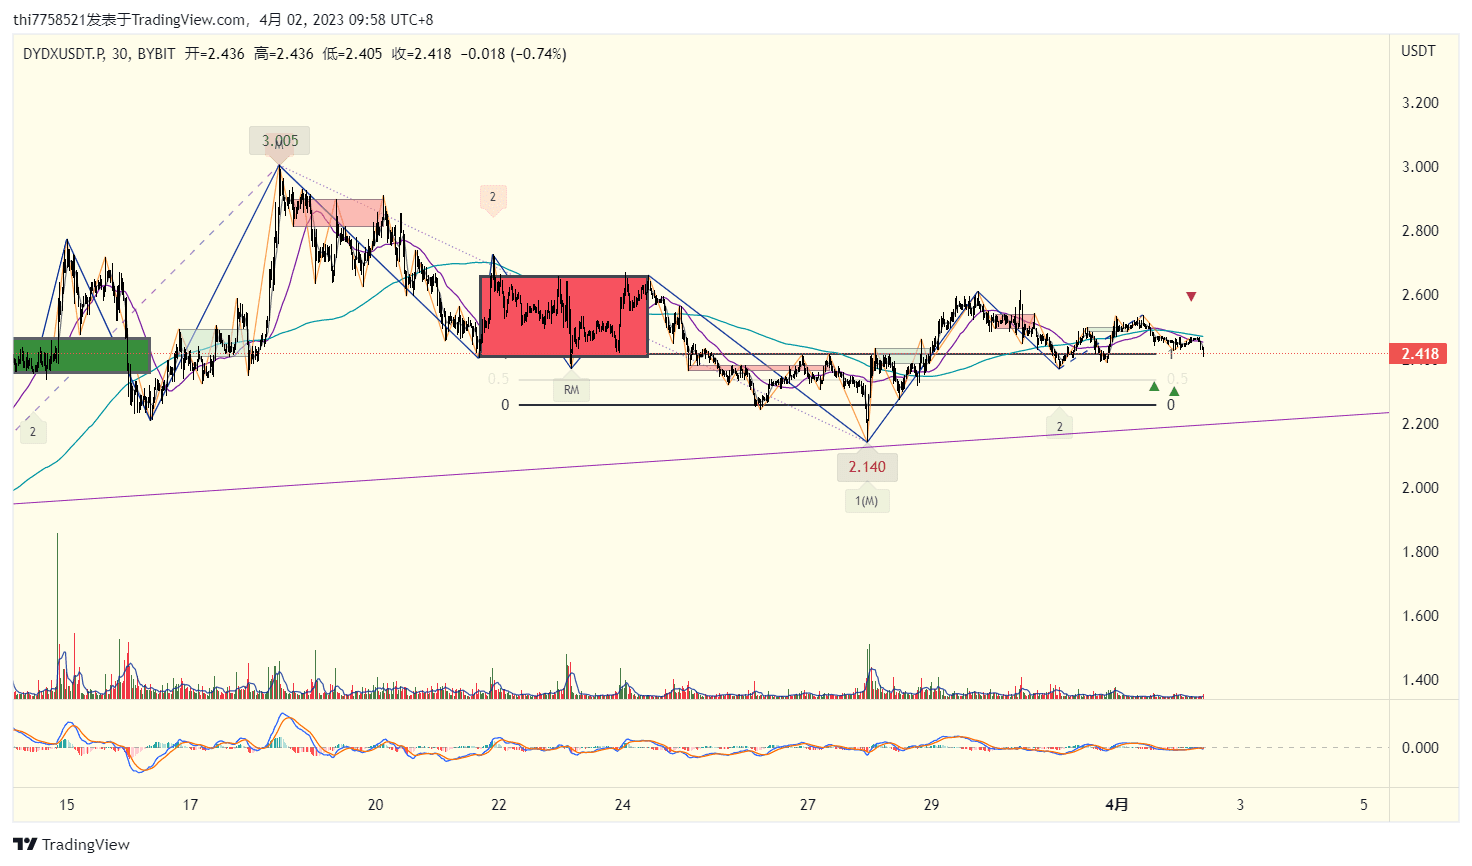Screen dimensions: 1472x866
Task: Click the 3.005 high price label
Action: pos(280,141)
